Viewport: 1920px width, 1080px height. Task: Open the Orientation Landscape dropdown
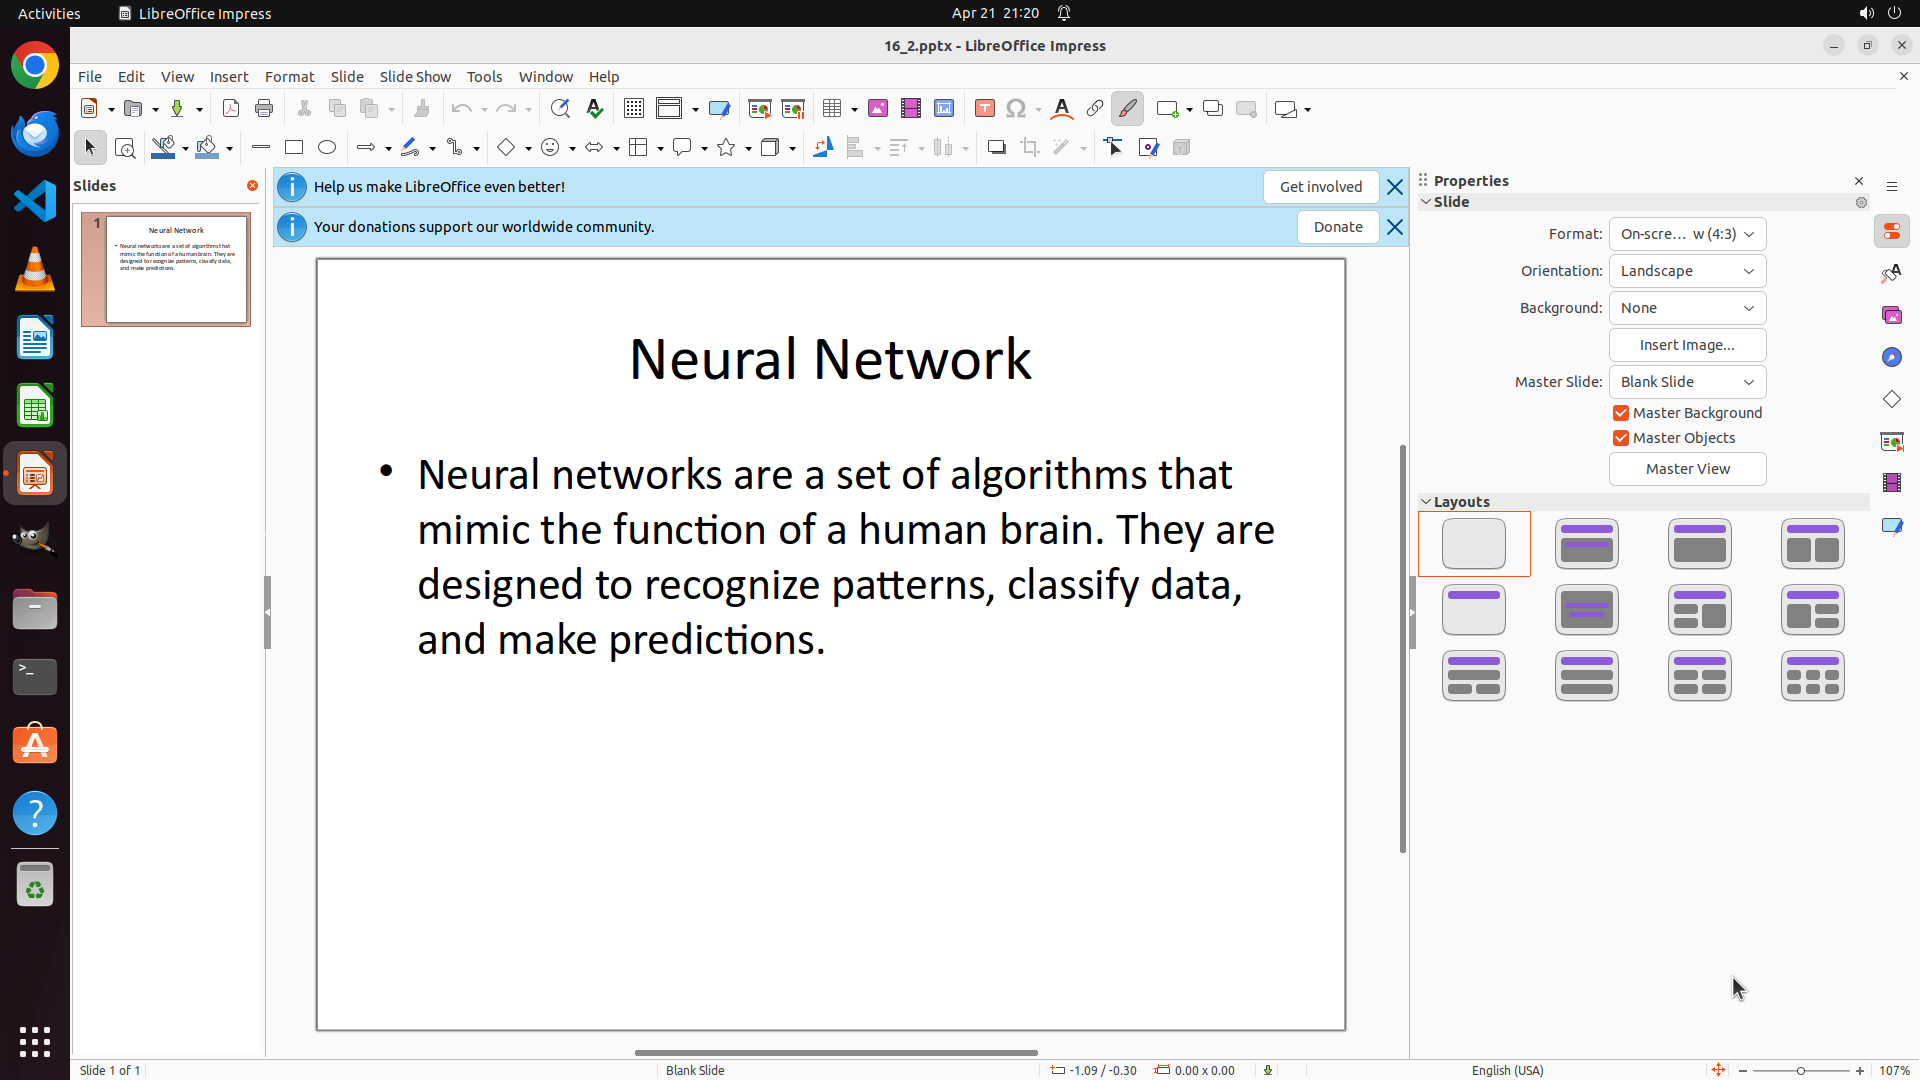click(1687, 271)
